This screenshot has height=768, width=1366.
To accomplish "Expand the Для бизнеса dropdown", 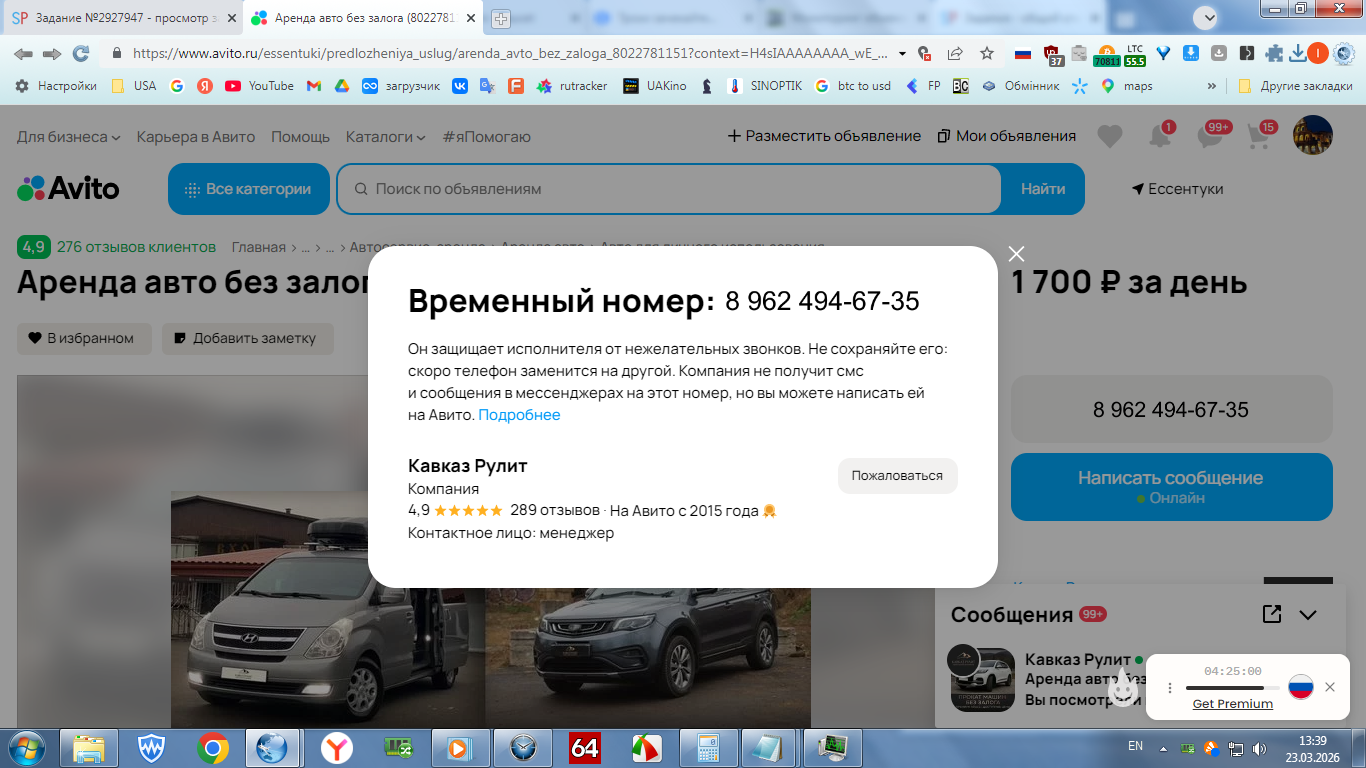I will tap(69, 136).
